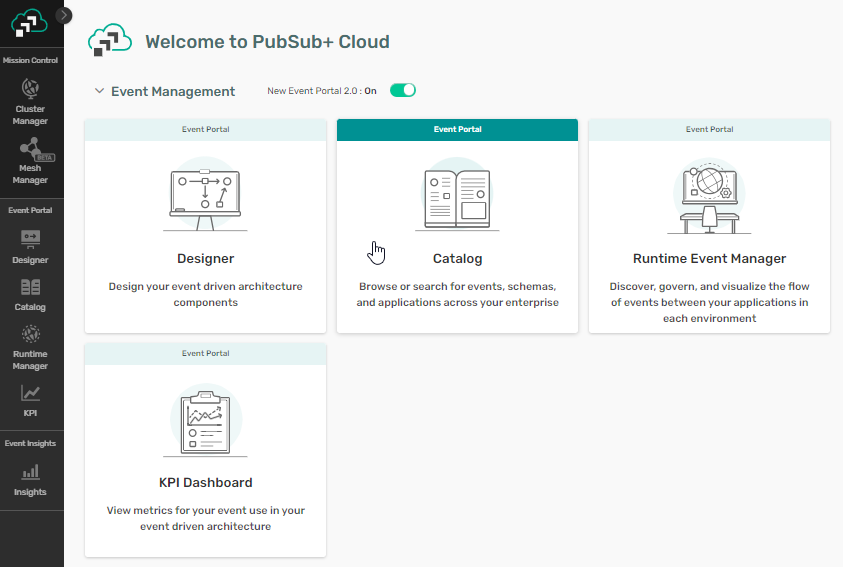This screenshot has width=843, height=567.
Task: Click the Catalog book illustration
Action: pyautogui.click(x=457, y=196)
